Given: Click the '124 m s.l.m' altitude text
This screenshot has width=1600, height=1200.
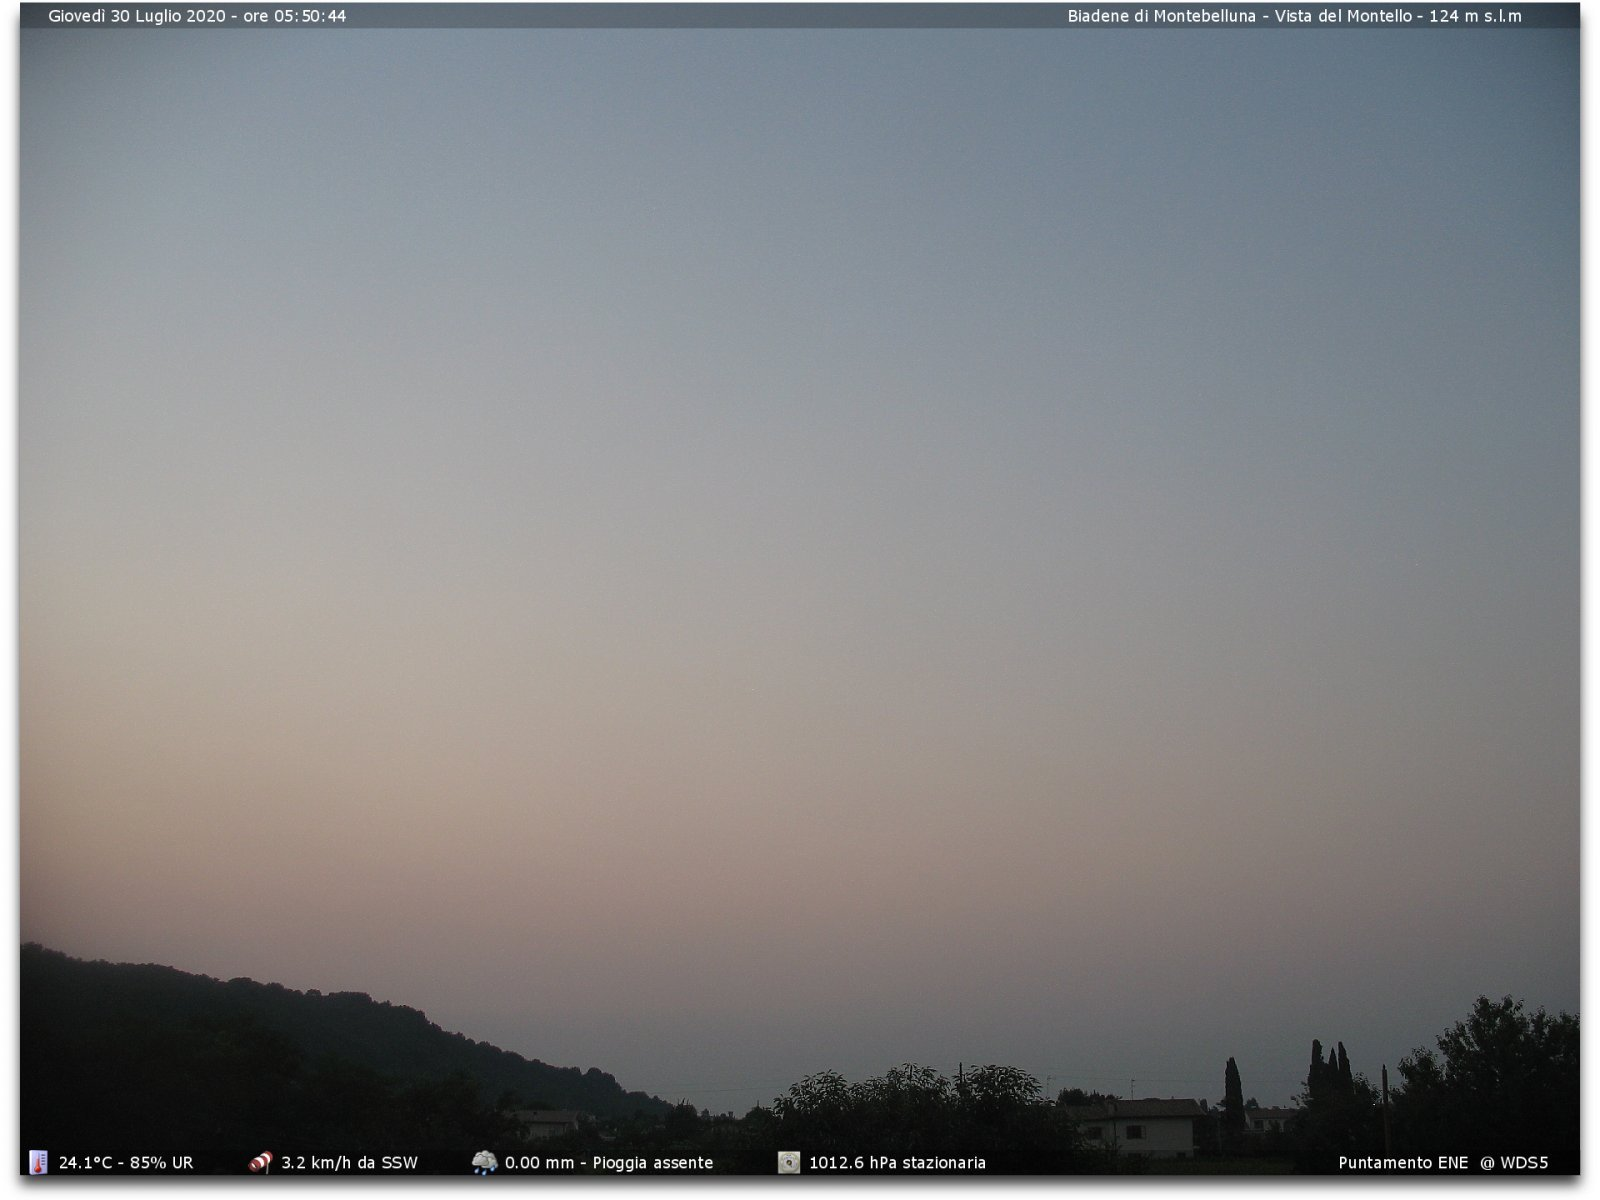Looking at the screenshot, I should (1475, 16).
